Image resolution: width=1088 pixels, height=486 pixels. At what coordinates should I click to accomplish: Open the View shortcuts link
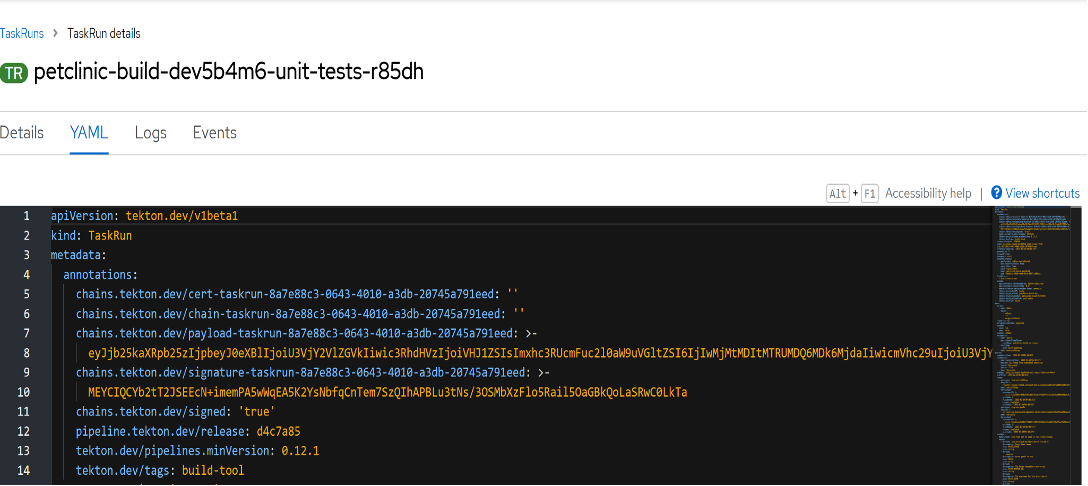pyautogui.click(x=1042, y=193)
